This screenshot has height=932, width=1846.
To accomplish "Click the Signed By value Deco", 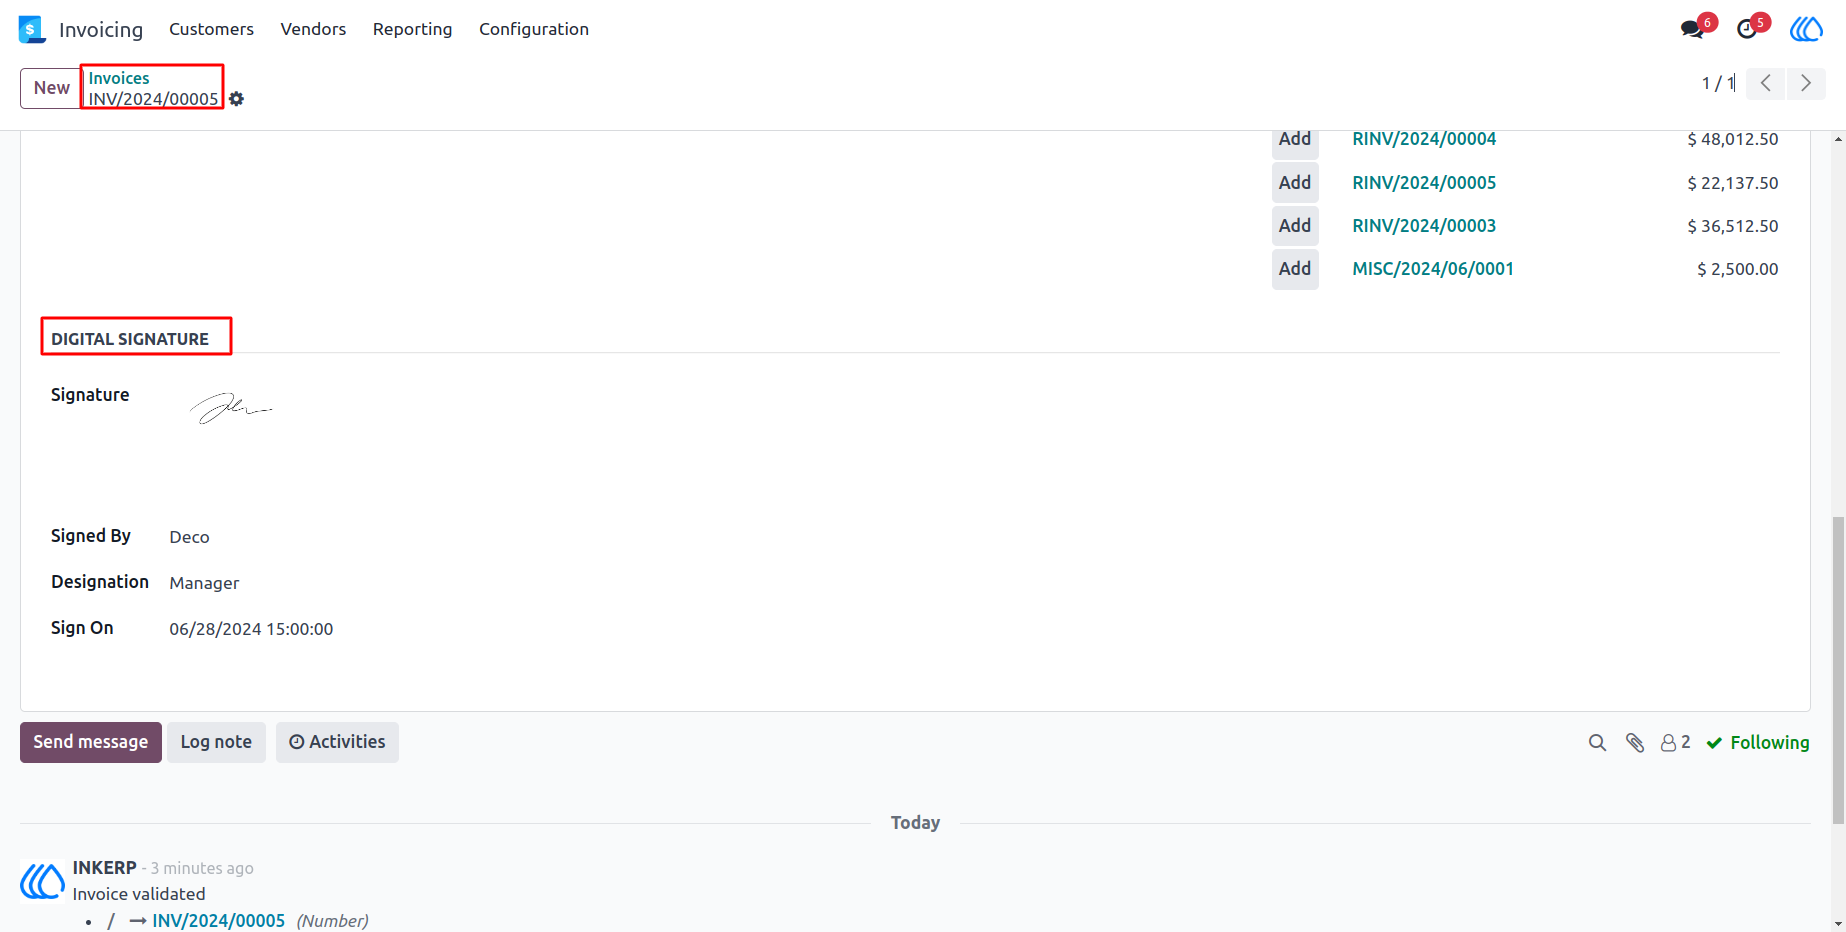I will [x=189, y=537].
